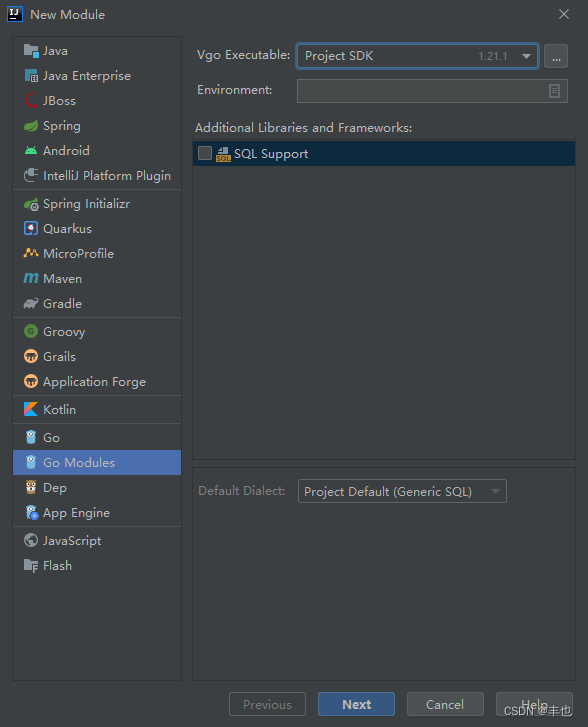Select the App Engine gopher icon
Screen dimensions: 588x727
coord(32,512)
